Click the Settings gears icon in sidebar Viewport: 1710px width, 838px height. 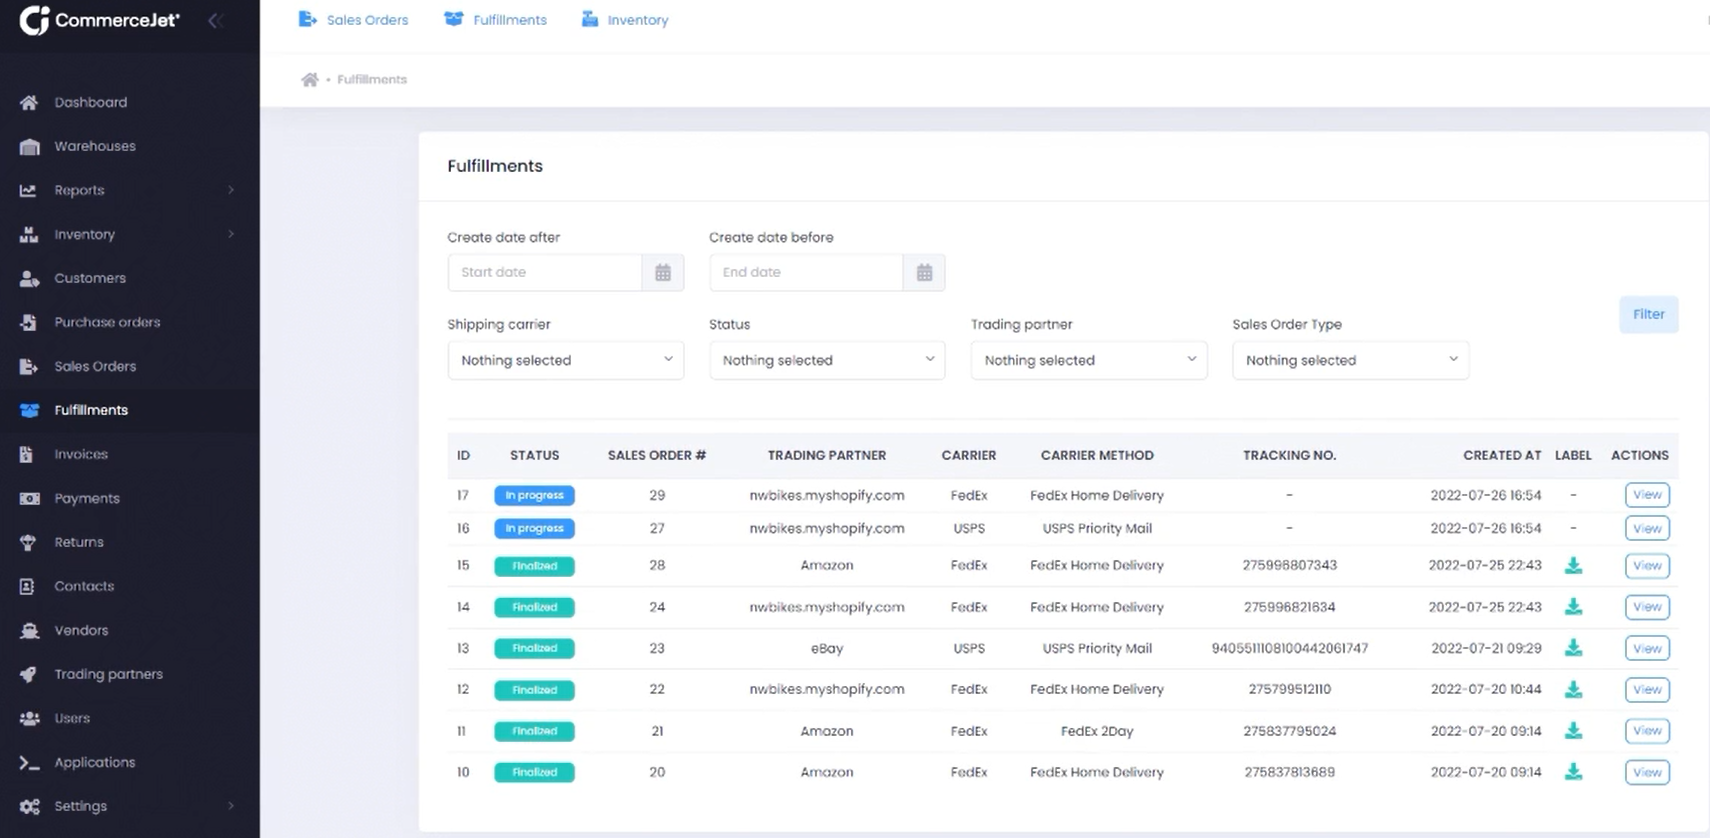click(29, 806)
